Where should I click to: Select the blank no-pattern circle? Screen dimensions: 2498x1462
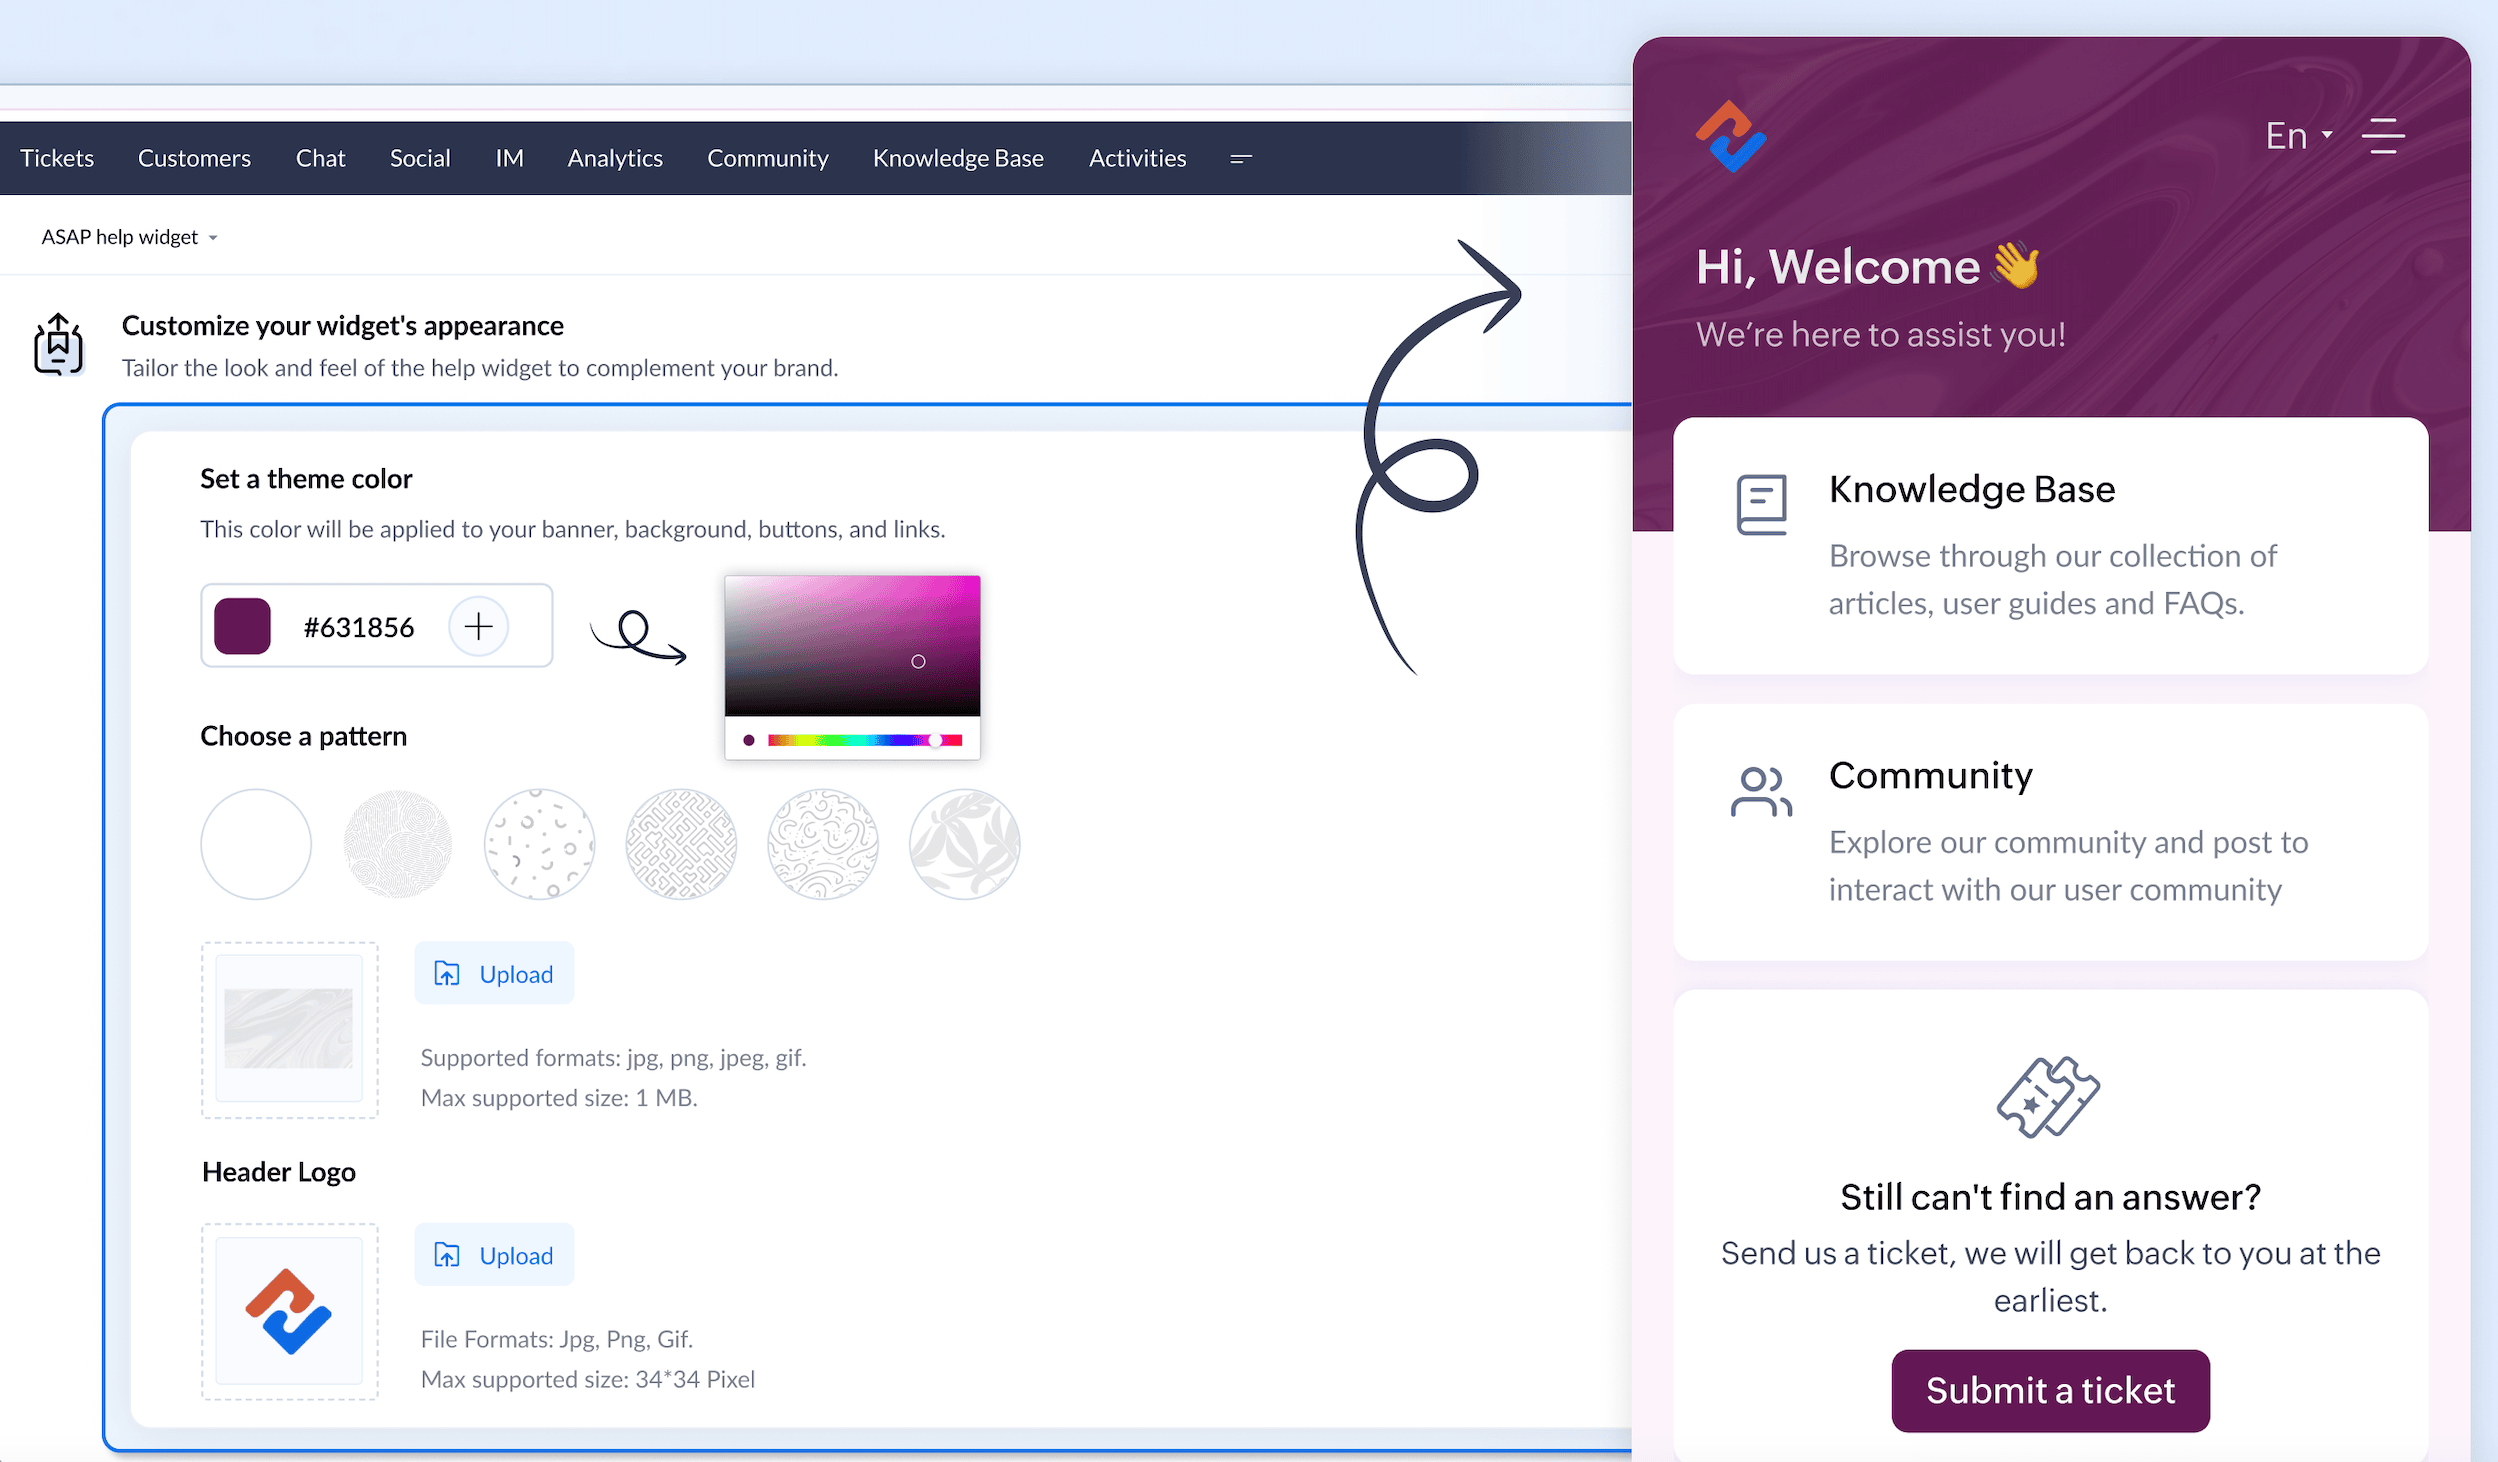(256, 844)
